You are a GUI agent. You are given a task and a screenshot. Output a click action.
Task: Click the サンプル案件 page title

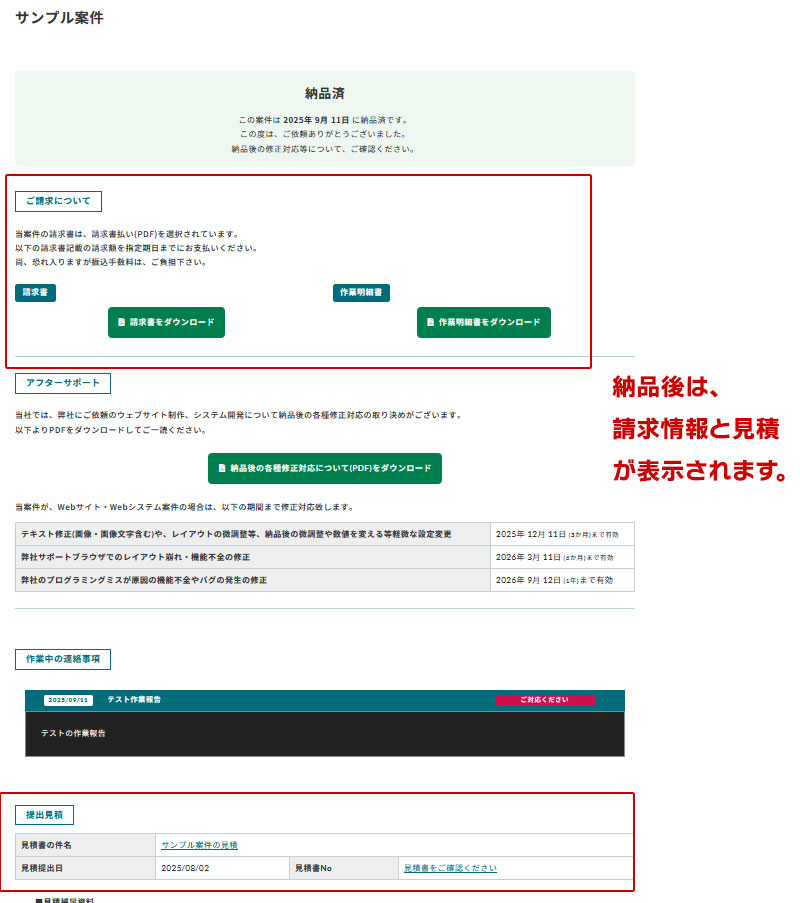(56, 18)
